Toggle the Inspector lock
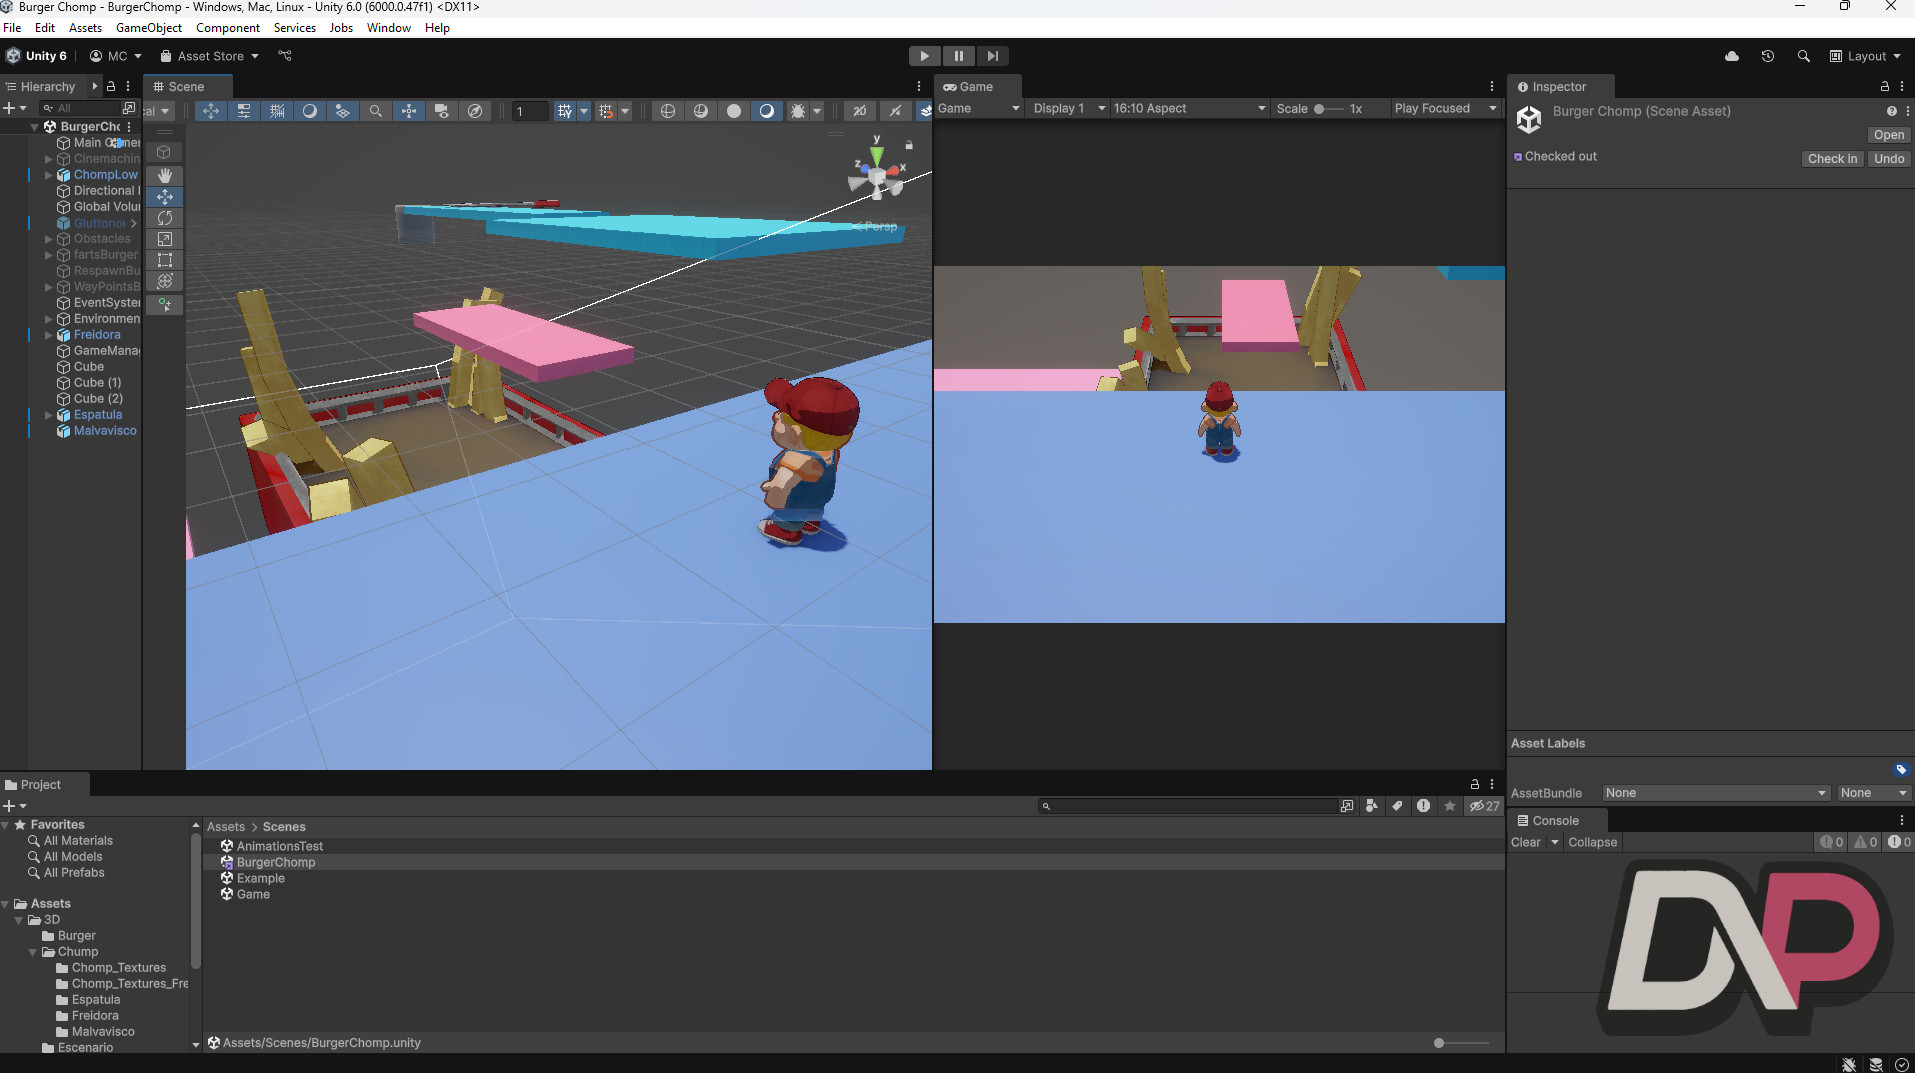Viewport: 1915px width, 1073px height. point(1884,87)
